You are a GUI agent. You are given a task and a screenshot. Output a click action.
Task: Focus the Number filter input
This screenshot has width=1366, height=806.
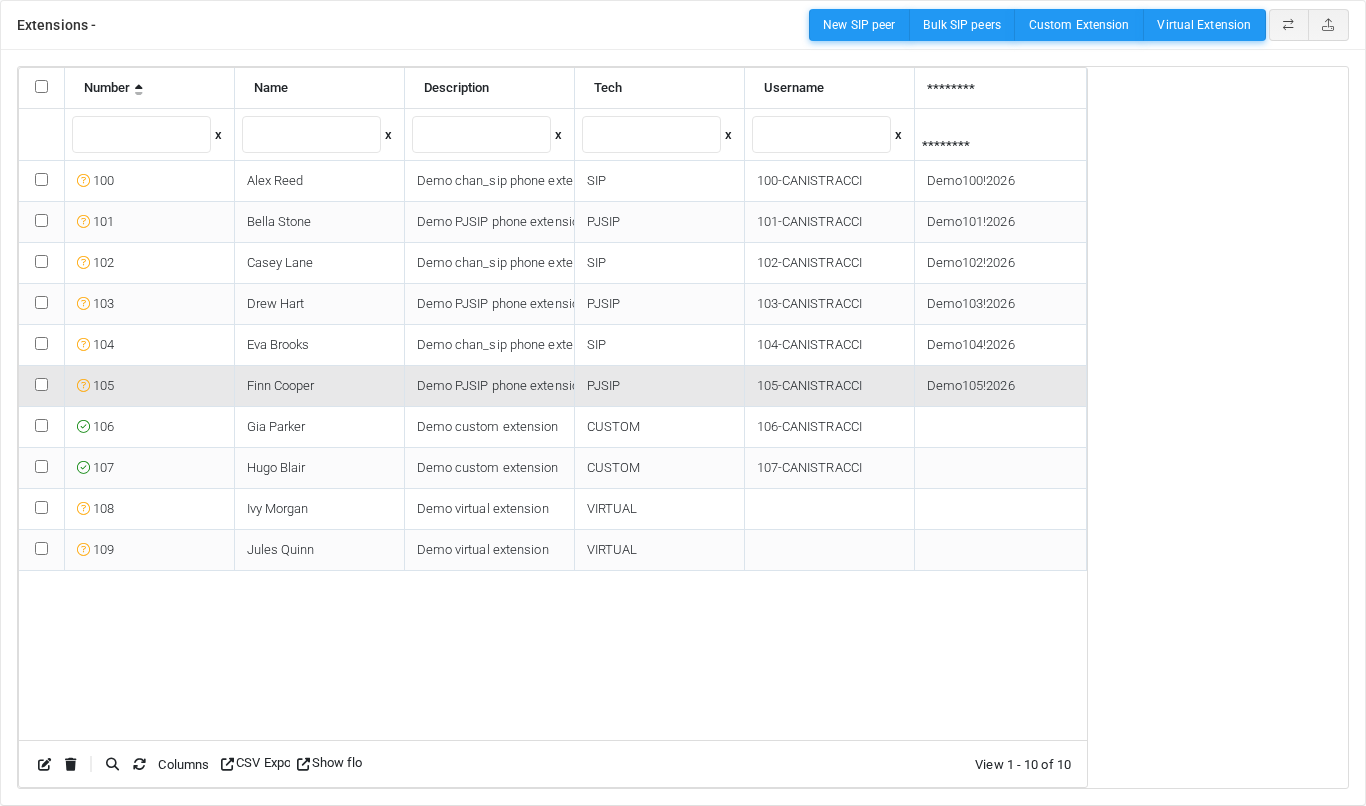pos(141,135)
